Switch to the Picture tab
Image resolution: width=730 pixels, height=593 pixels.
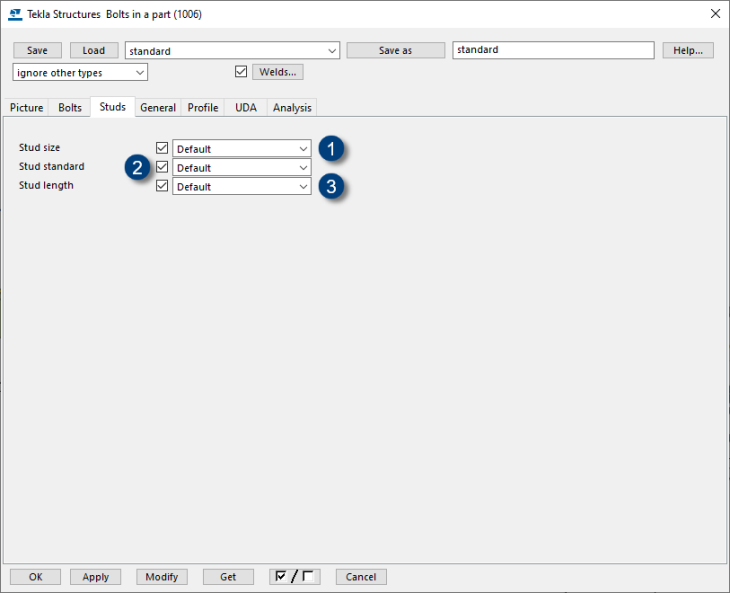27,108
